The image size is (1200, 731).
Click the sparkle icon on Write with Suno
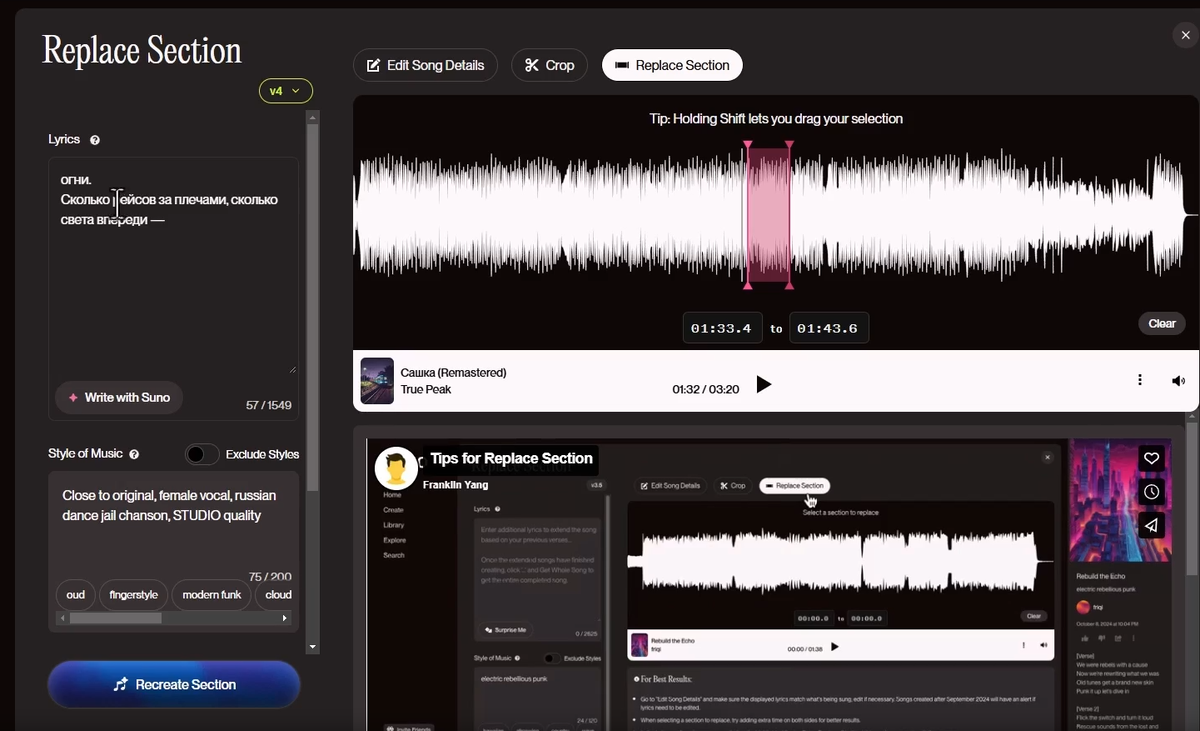(73, 397)
